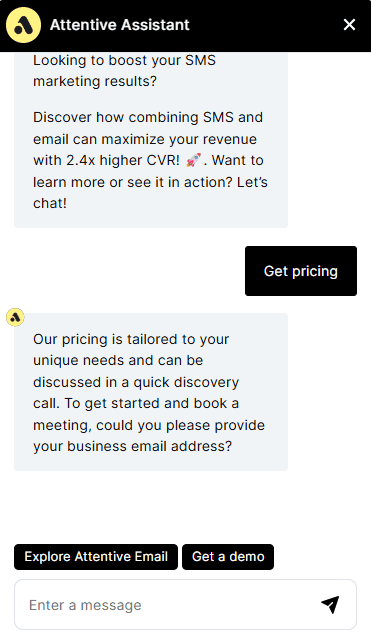Click the 'Looking to boost your SMS' paragraph
The width and height of the screenshot is (371, 640).
click(x=124, y=71)
